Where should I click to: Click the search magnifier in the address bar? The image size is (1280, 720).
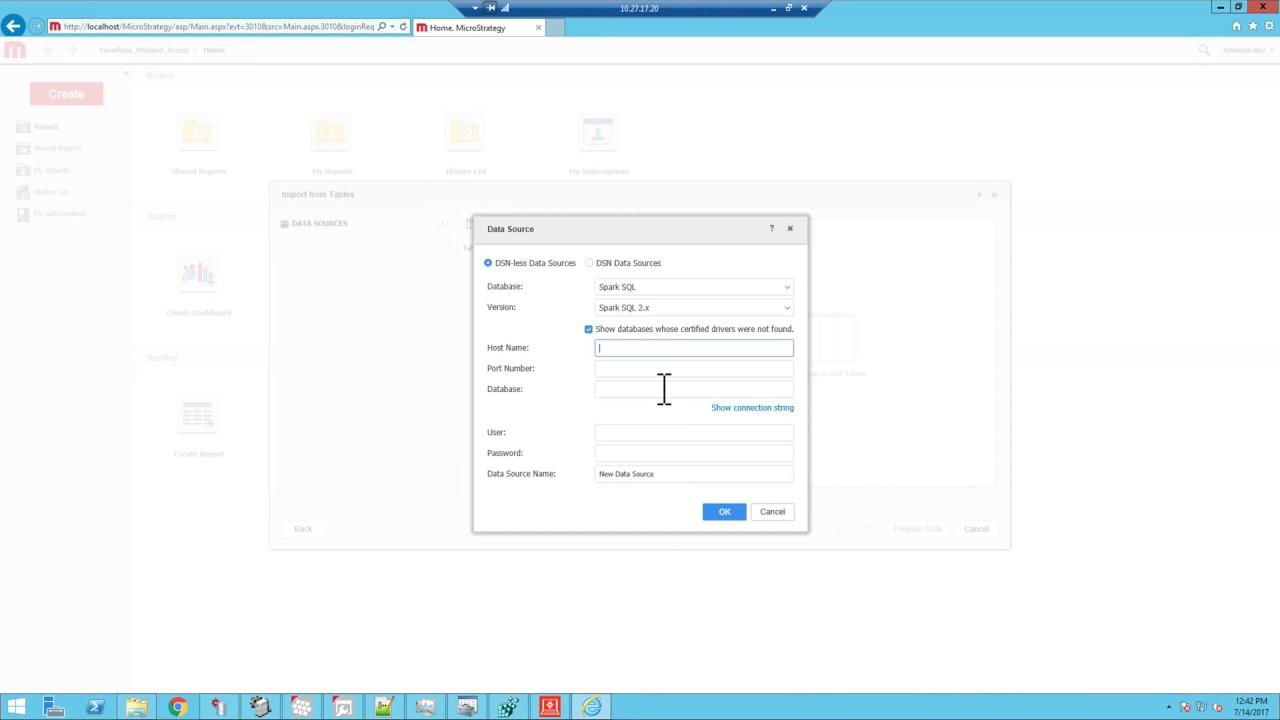[x=382, y=27]
